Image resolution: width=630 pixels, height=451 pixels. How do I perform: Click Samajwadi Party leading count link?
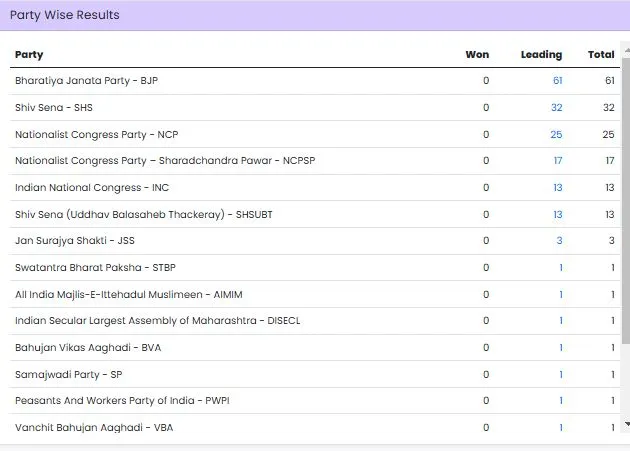click(560, 374)
